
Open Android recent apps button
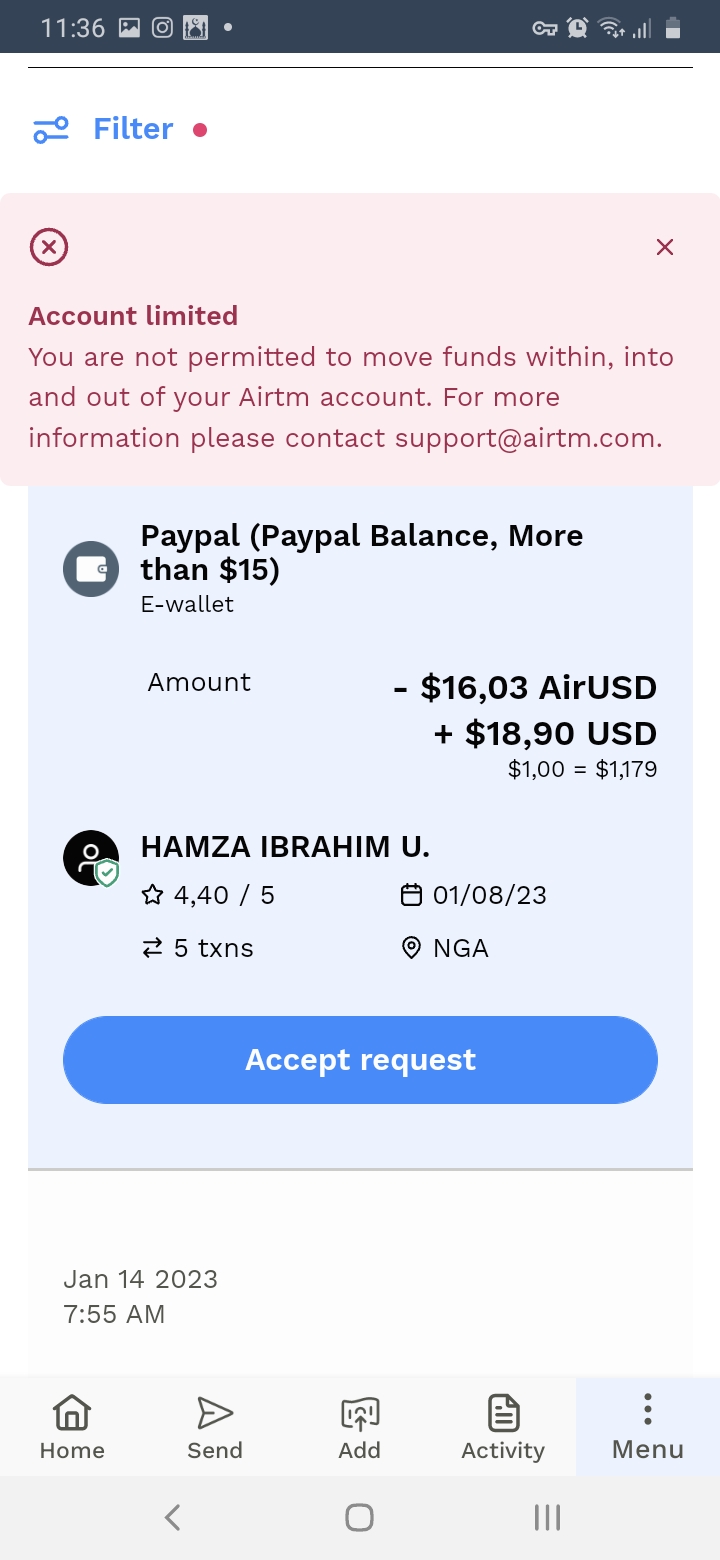click(547, 1518)
